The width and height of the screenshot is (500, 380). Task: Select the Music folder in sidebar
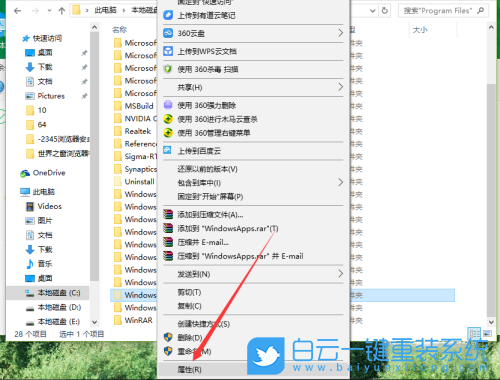click(39, 264)
